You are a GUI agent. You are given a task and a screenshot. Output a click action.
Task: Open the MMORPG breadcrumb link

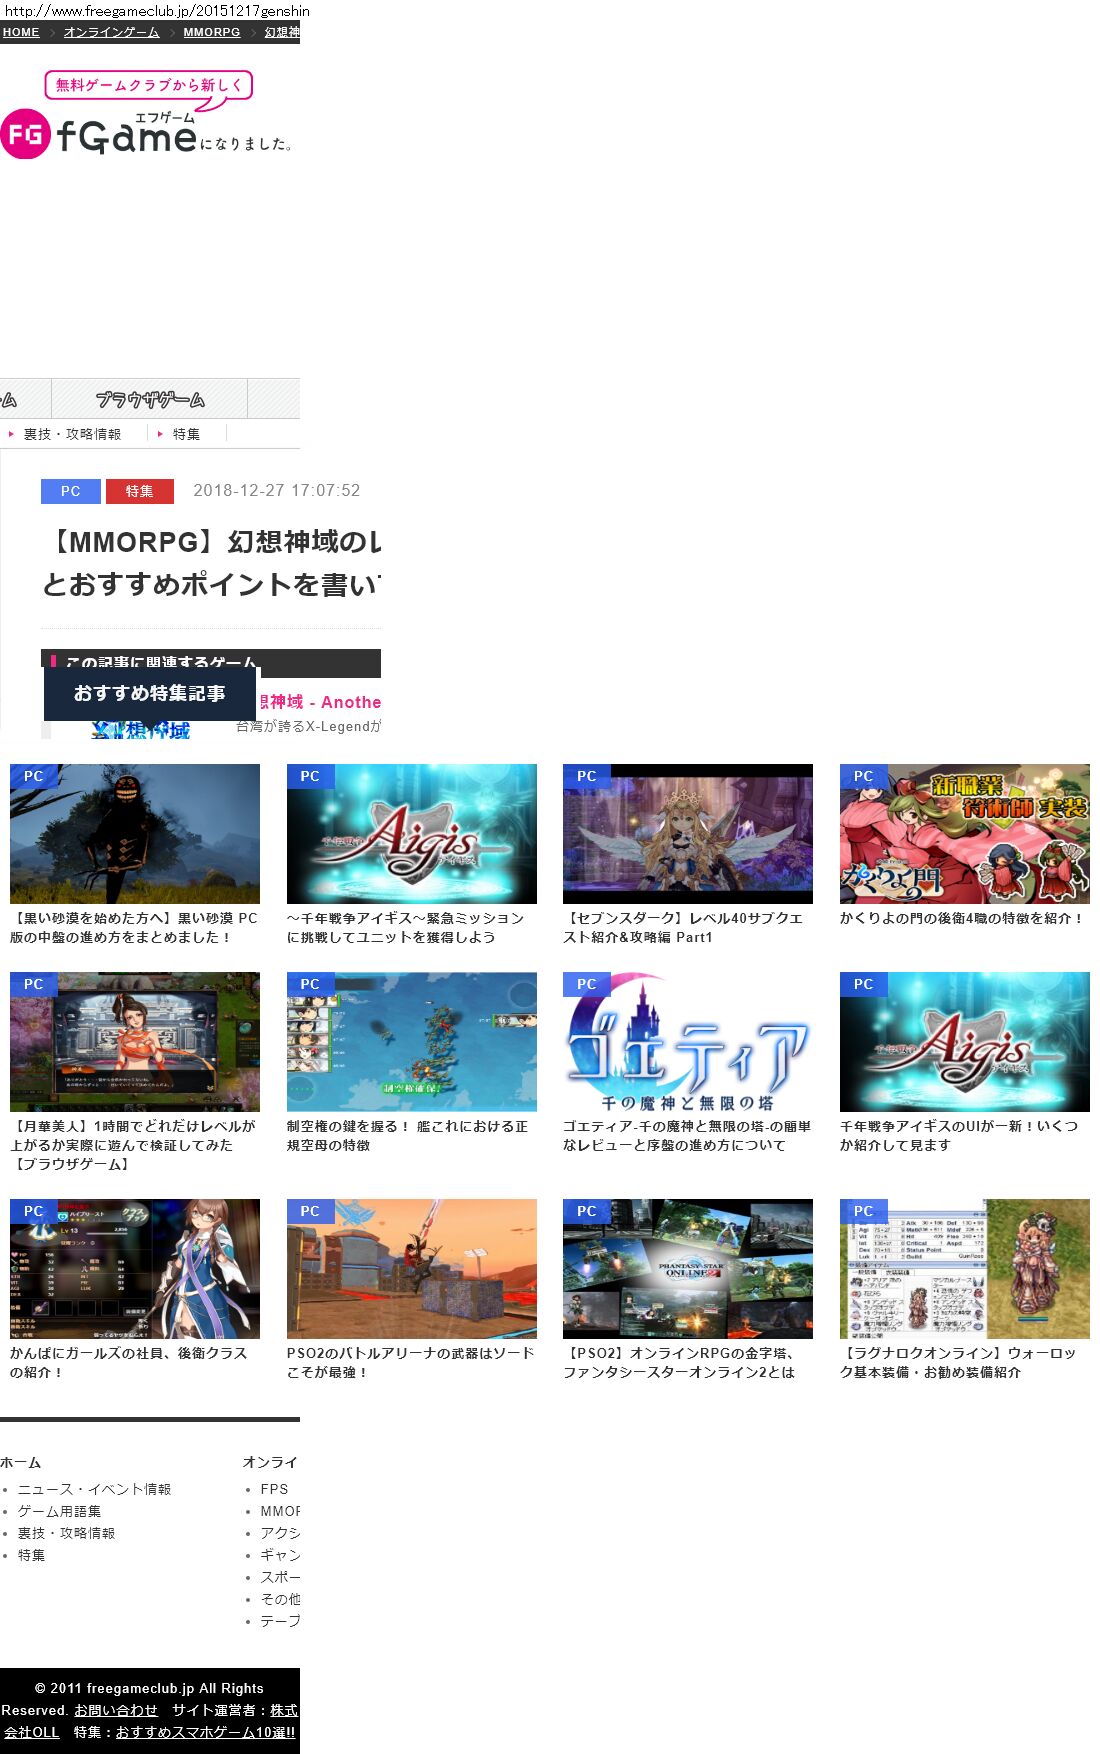click(212, 32)
